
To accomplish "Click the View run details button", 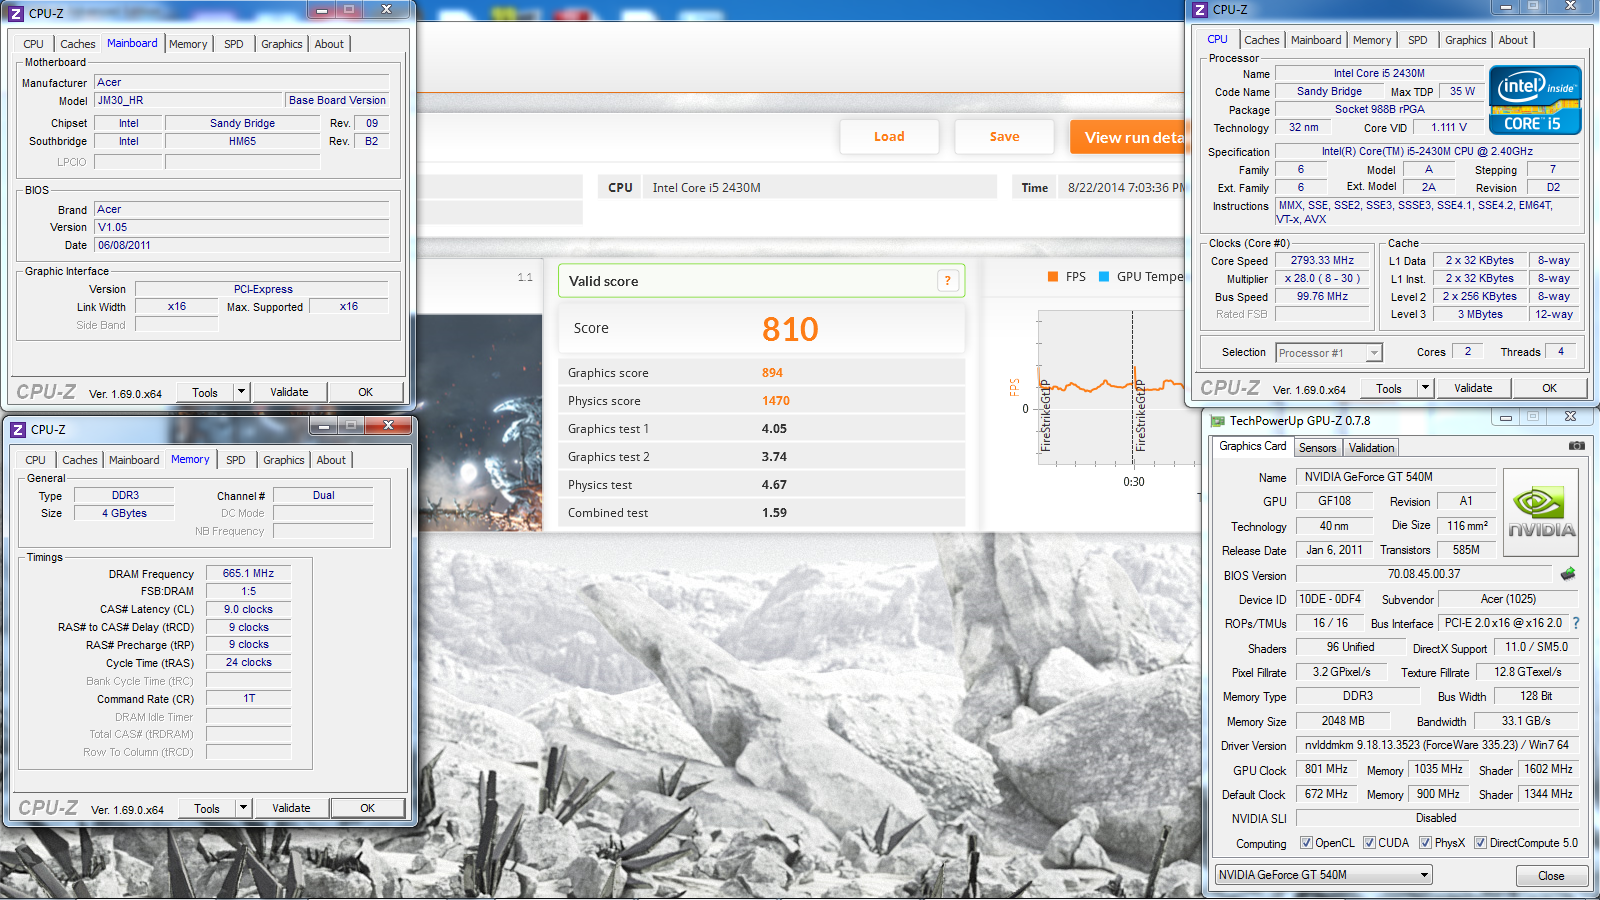I will [x=1128, y=137].
